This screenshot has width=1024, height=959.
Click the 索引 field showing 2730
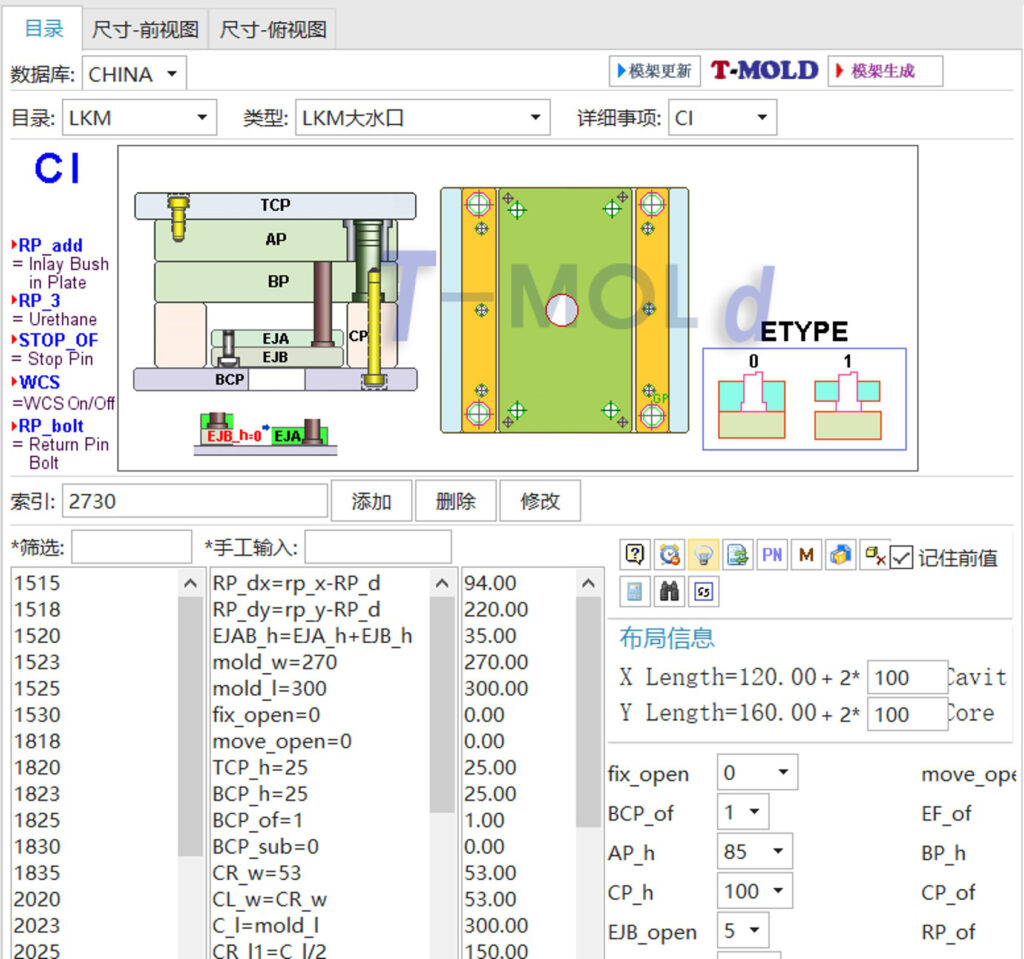(195, 501)
